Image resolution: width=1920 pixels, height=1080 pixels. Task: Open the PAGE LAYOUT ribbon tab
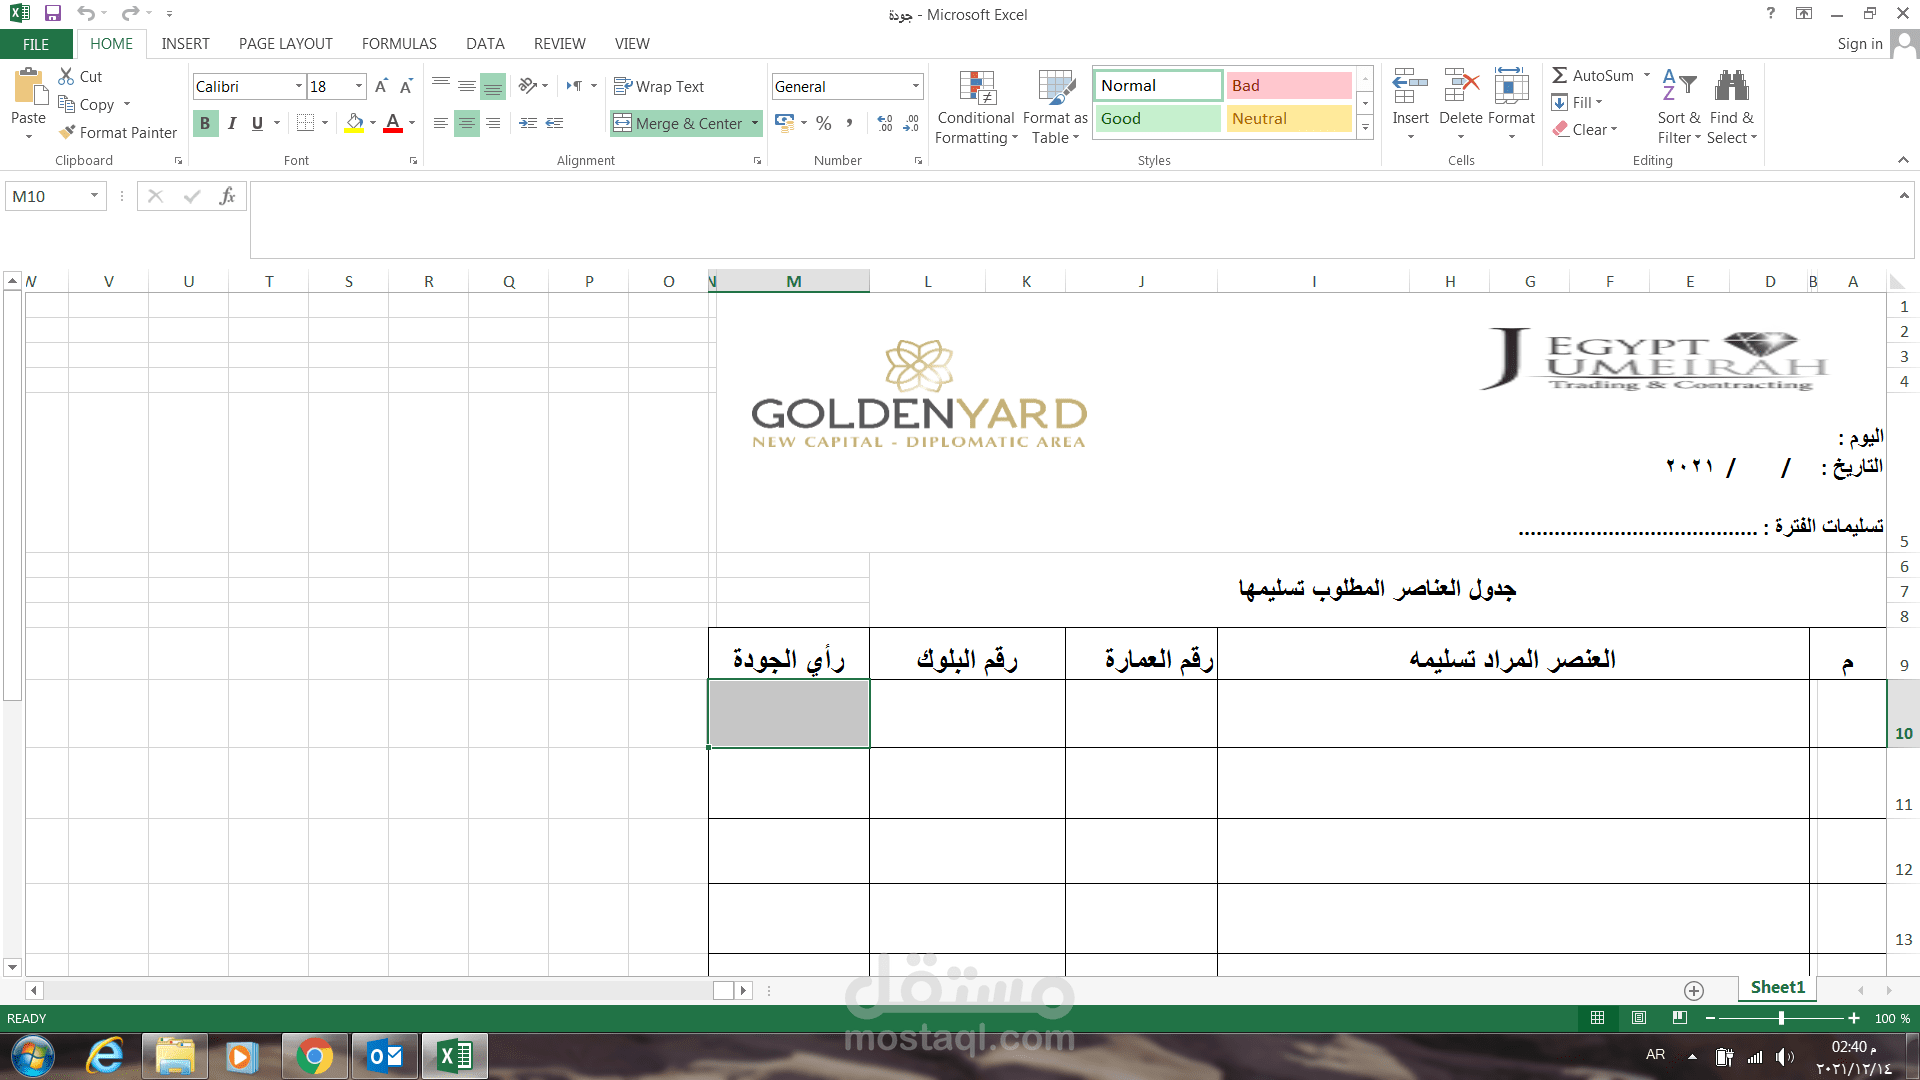[x=285, y=44]
